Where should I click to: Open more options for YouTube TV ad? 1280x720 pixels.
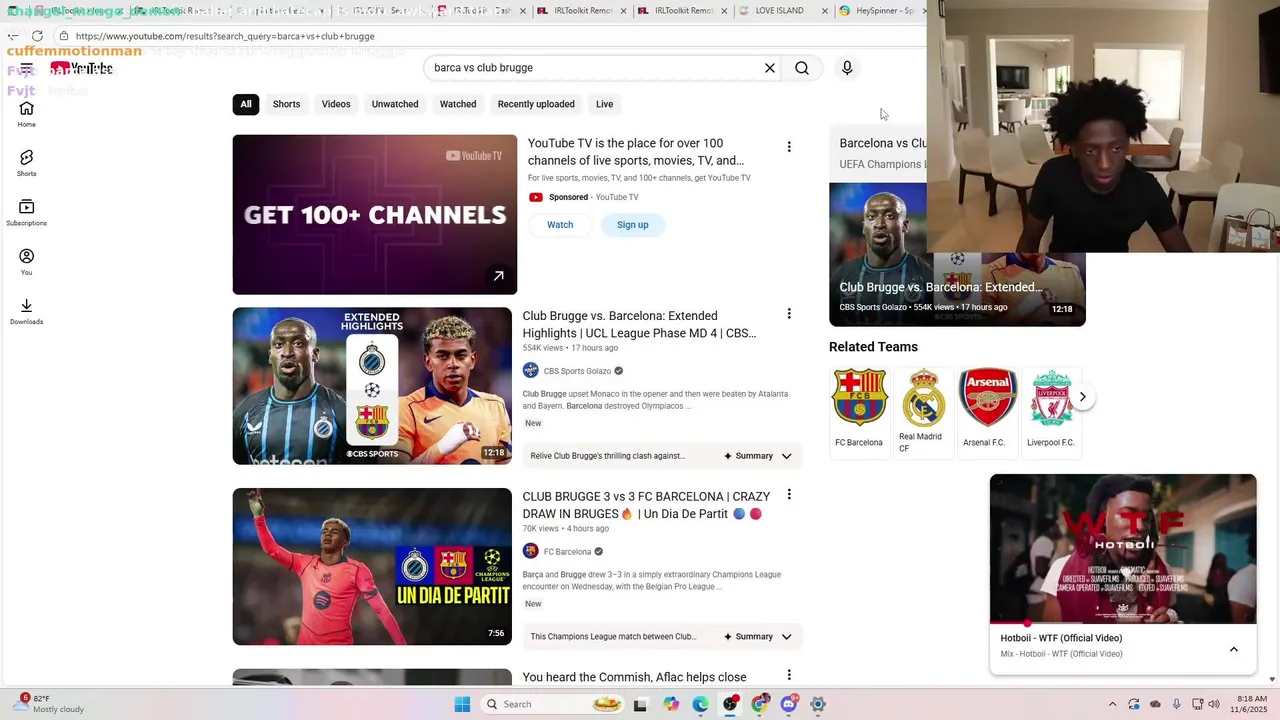pyautogui.click(x=789, y=147)
